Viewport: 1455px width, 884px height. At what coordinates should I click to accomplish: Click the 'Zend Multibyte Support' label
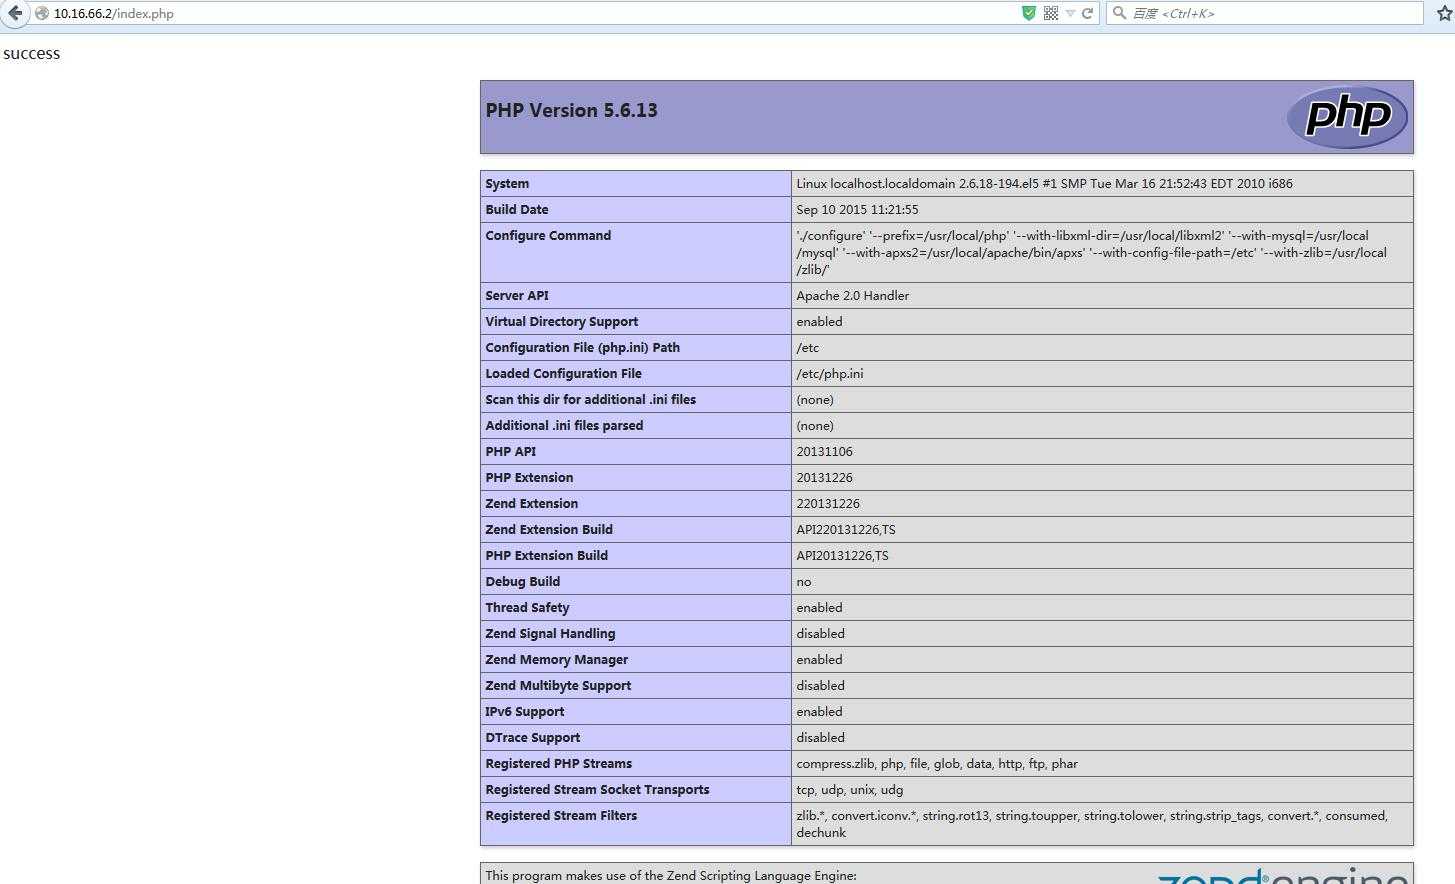(558, 686)
